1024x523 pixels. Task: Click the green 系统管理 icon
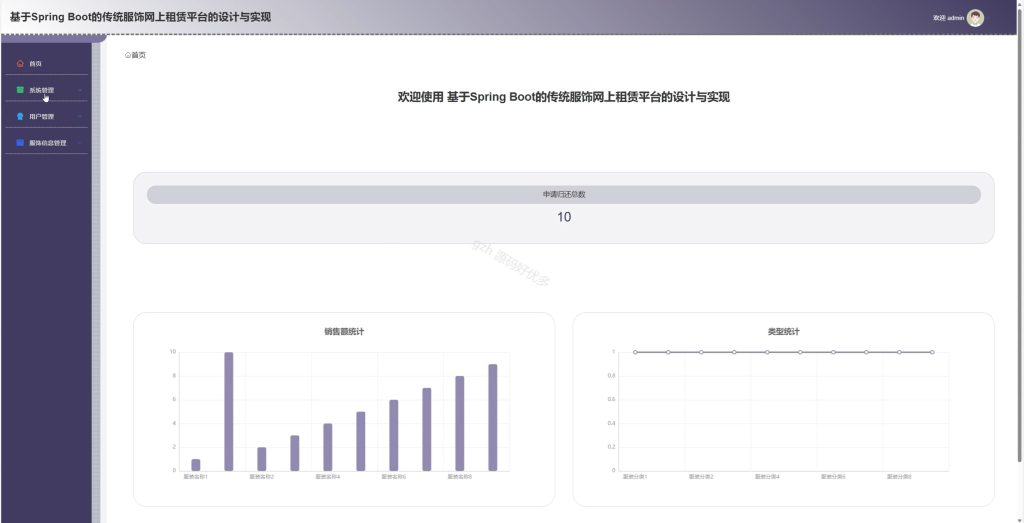click(20, 90)
